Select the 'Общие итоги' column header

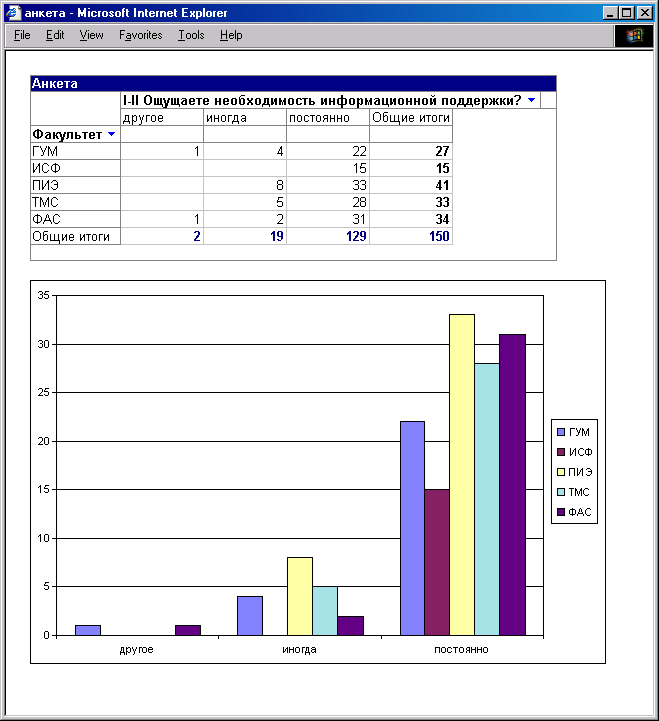click(x=411, y=118)
